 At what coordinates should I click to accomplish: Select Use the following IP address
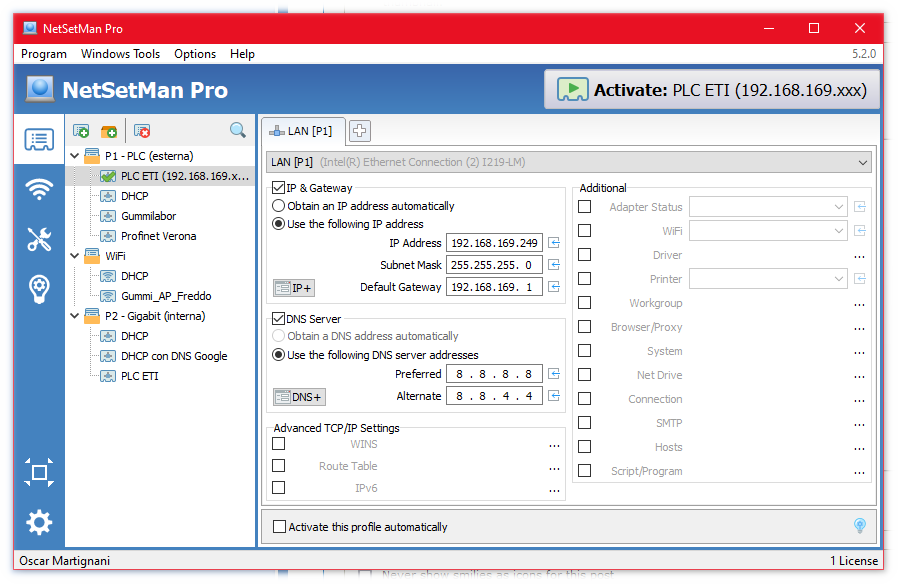coord(278,224)
